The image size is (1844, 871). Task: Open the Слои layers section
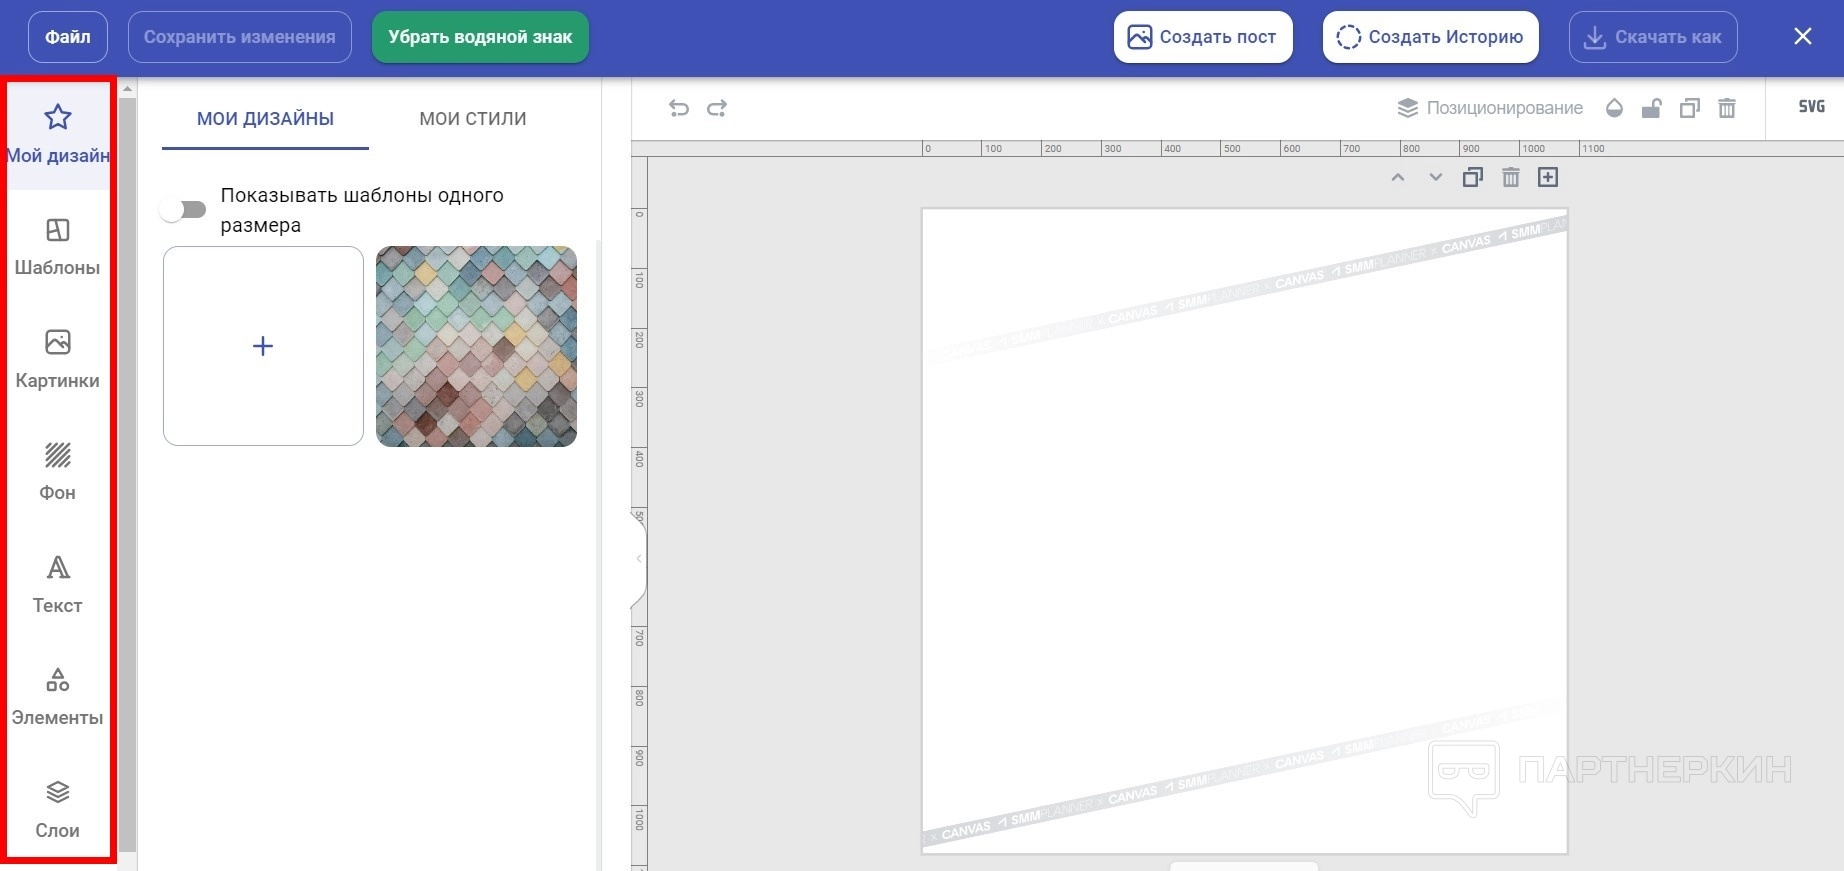point(58,810)
